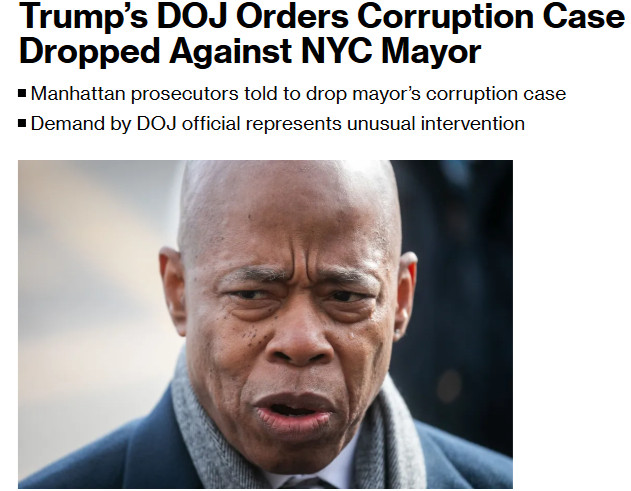This screenshot has width=631, height=491.
Task: Select the headline line "Dropped Against NYC Mayor"
Action: click(x=250, y=52)
